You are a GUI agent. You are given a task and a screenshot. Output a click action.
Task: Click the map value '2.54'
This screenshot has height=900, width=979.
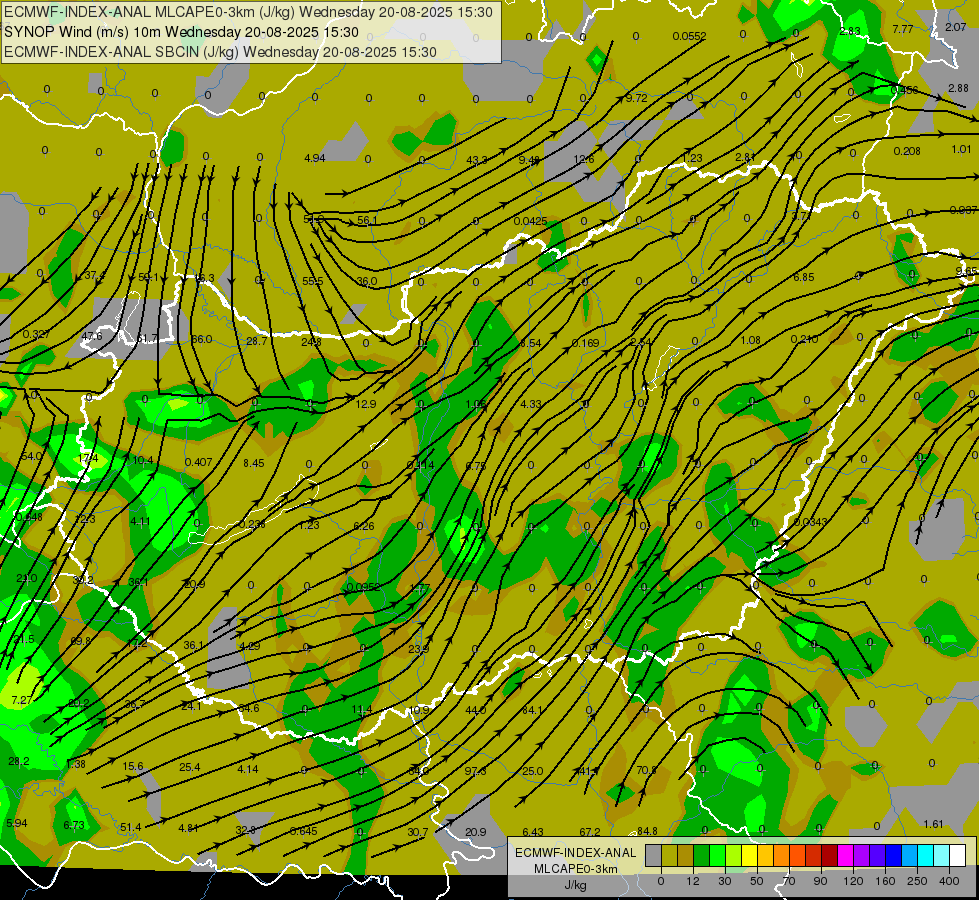coord(641,342)
